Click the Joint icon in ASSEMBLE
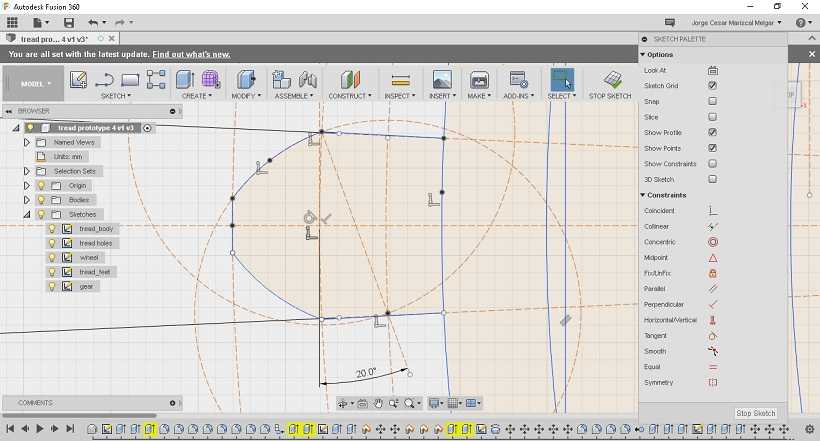The image size is (820, 441). tap(308, 80)
